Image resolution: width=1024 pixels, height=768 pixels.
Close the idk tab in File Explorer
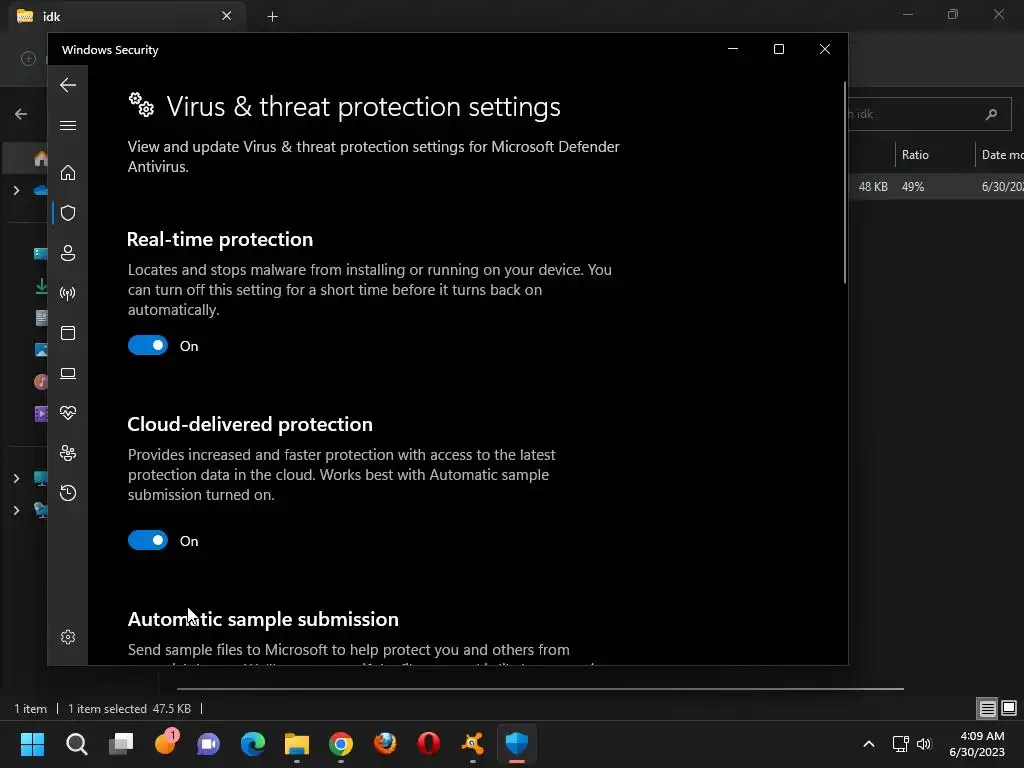coord(227,16)
